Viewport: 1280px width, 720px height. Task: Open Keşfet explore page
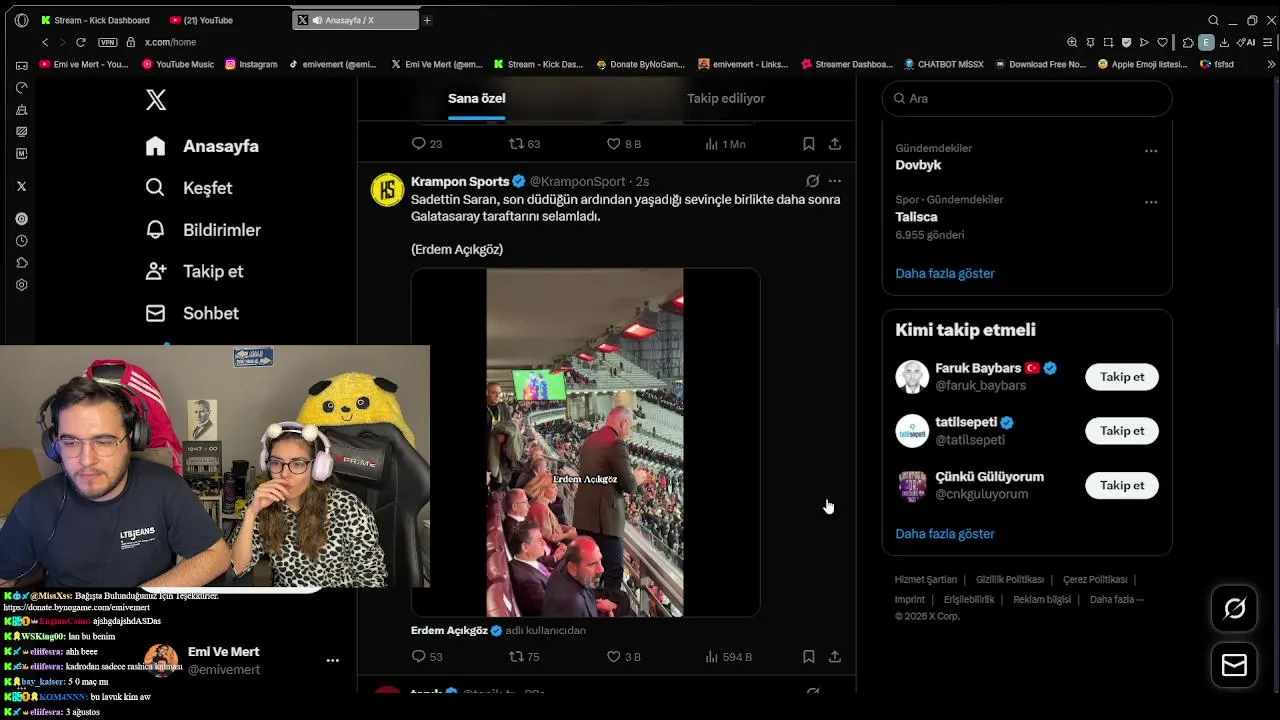pos(188,188)
